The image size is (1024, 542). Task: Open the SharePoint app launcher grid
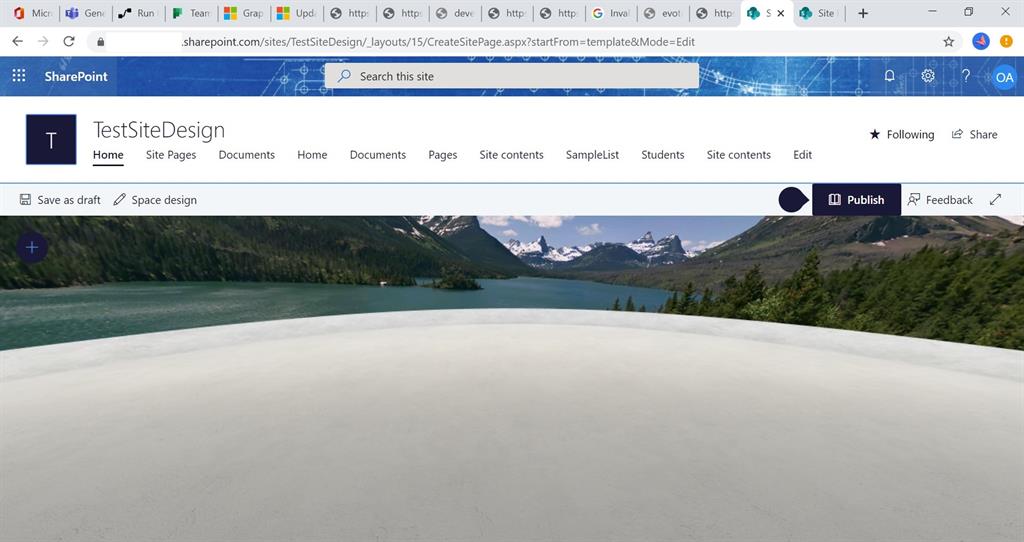pyautogui.click(x=19, y=76)
